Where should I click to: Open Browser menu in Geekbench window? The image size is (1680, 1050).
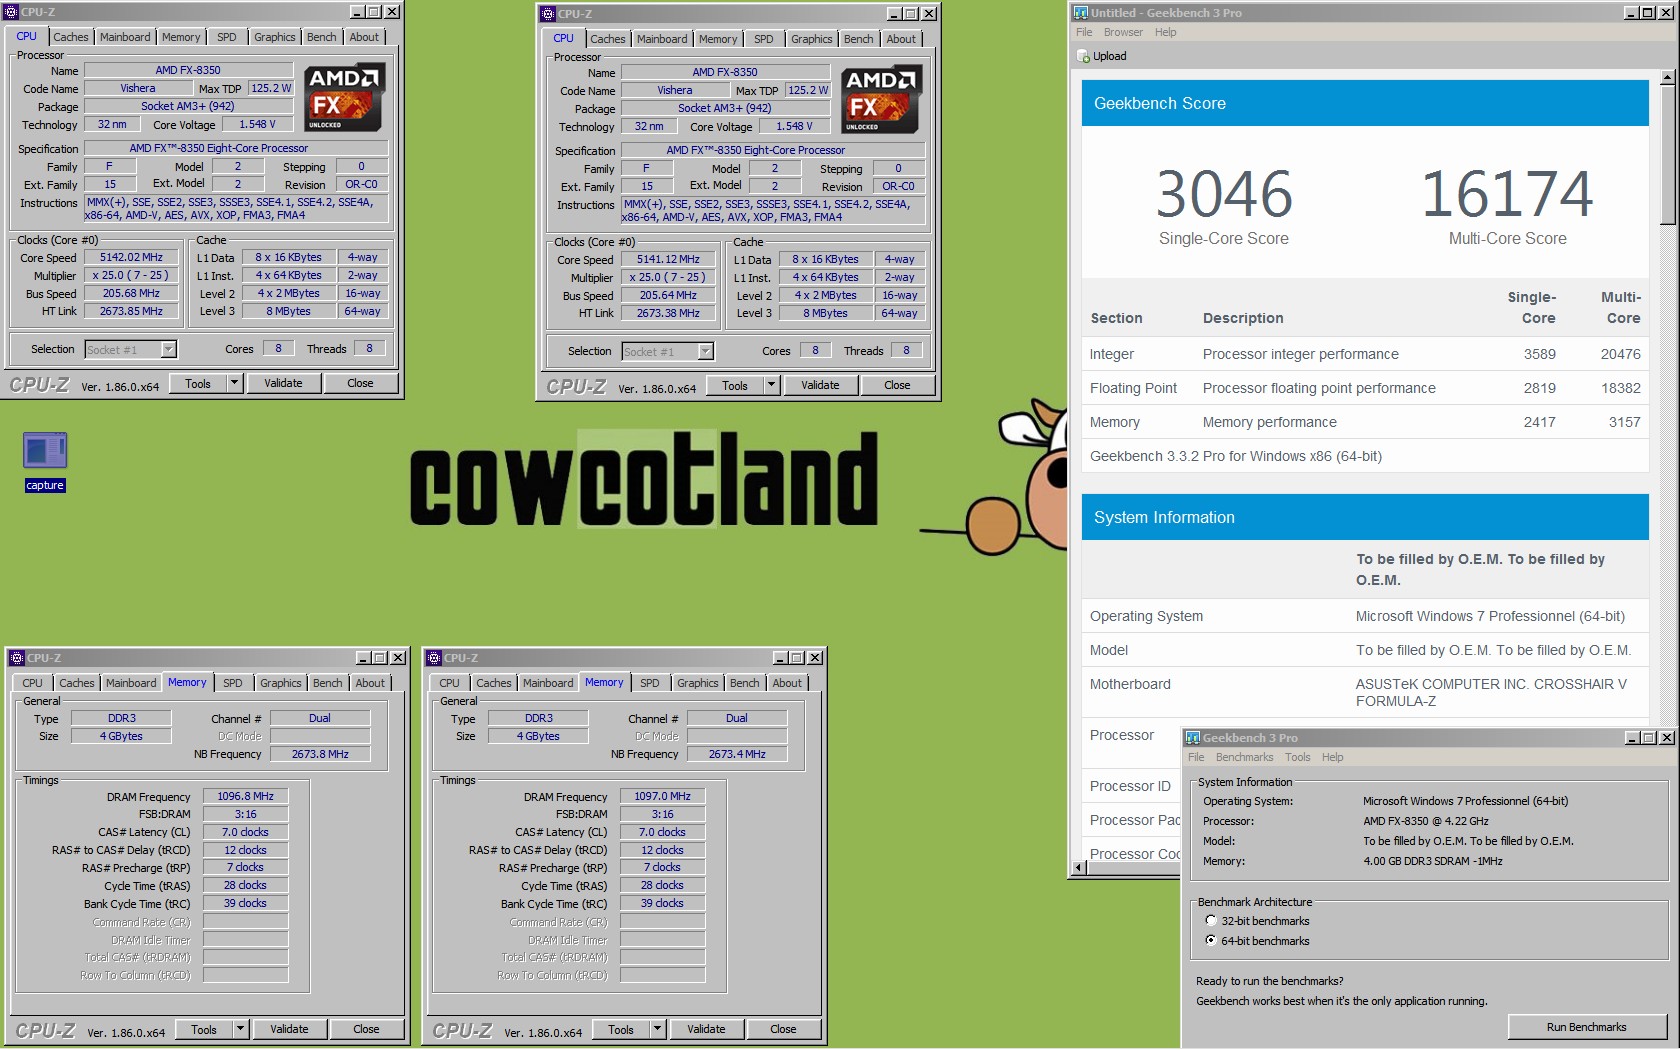pyautogui.click(x=1123, y=32)
